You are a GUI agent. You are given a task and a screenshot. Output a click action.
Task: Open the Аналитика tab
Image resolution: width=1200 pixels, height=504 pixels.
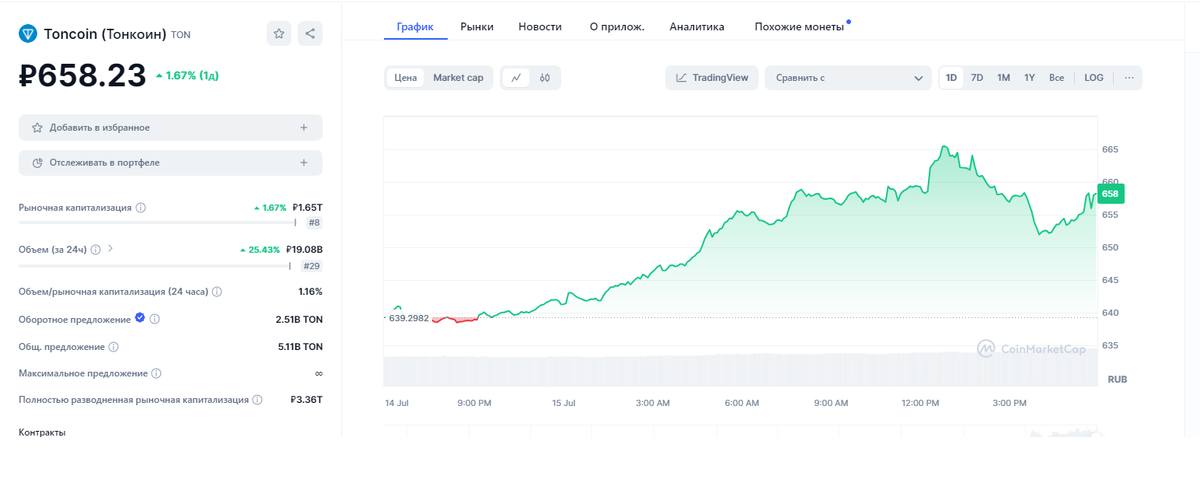(x=697, y=27)
